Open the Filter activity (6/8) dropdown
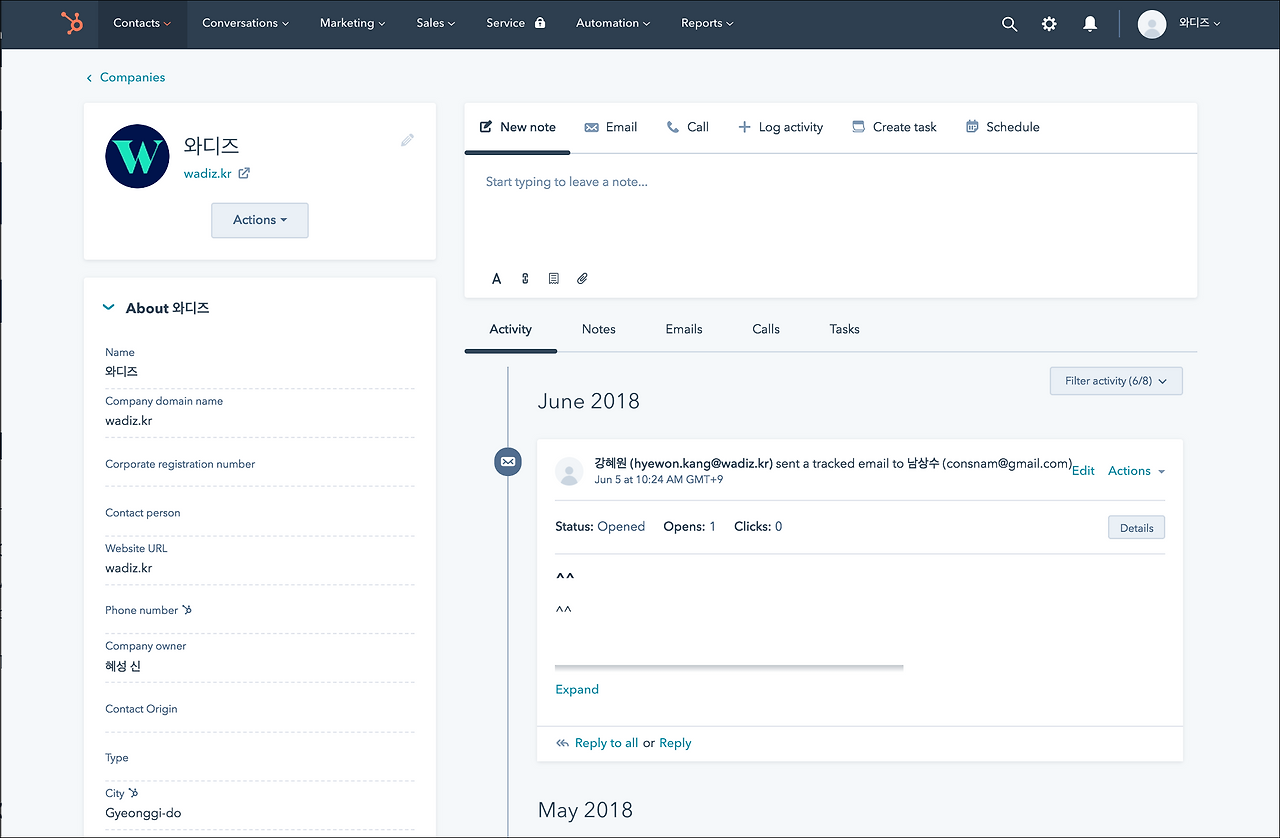 coord(1116,381)
